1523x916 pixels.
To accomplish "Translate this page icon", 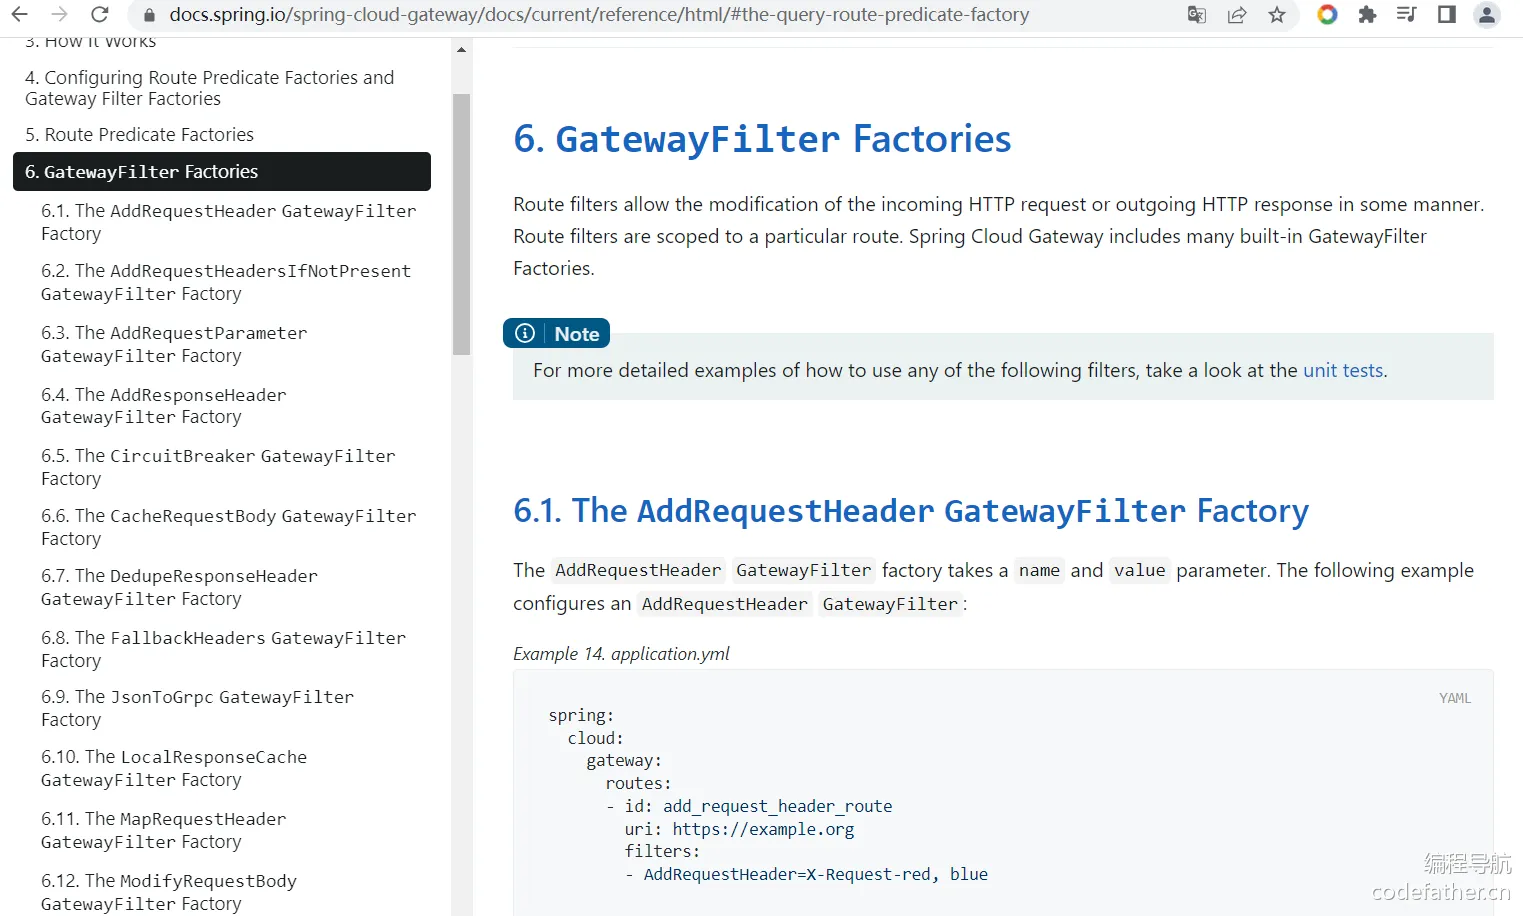I will (1197, 15).
